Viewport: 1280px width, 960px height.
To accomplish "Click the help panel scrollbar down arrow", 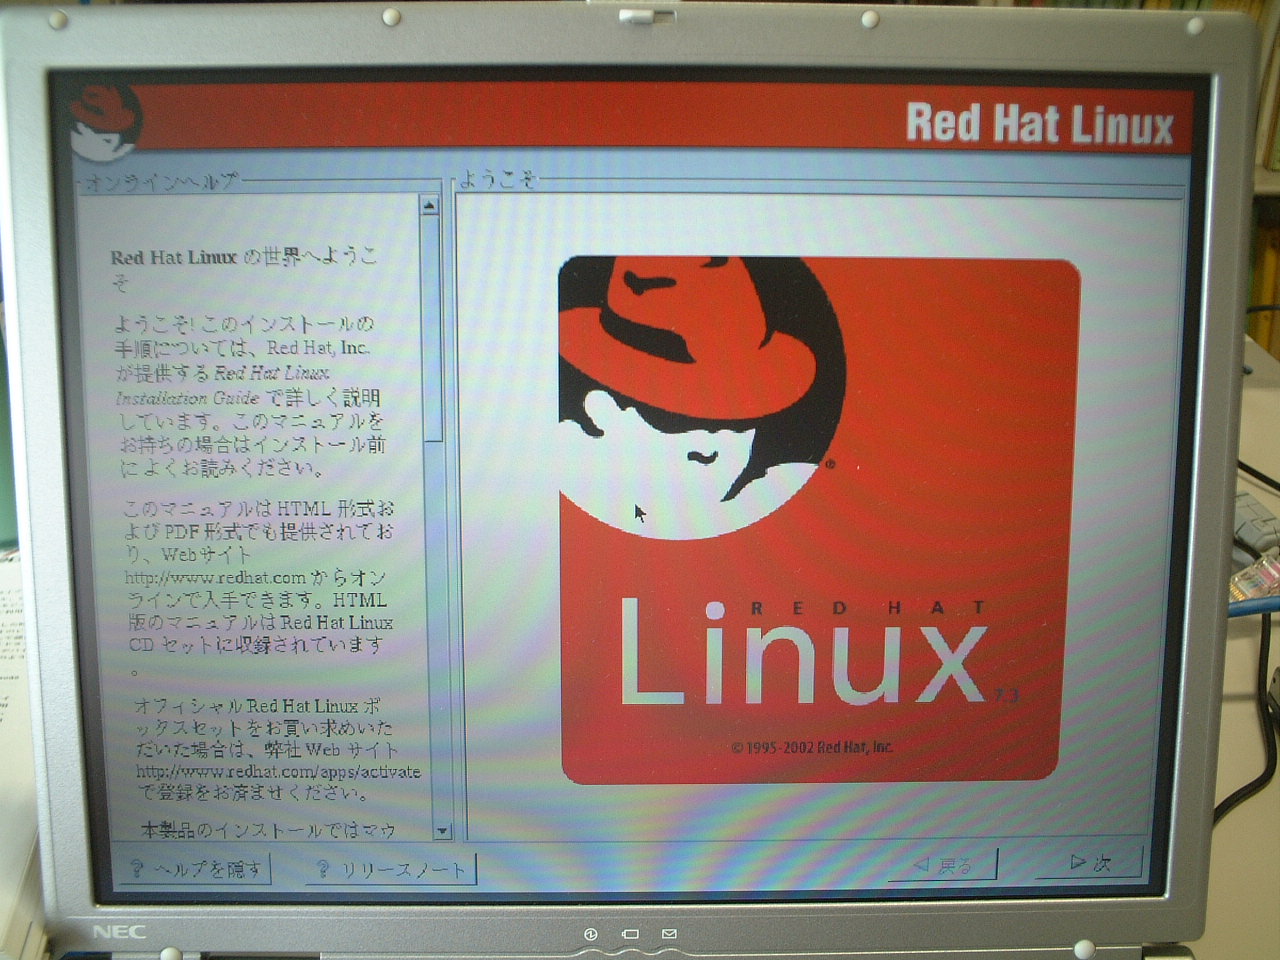I will 442,830.
